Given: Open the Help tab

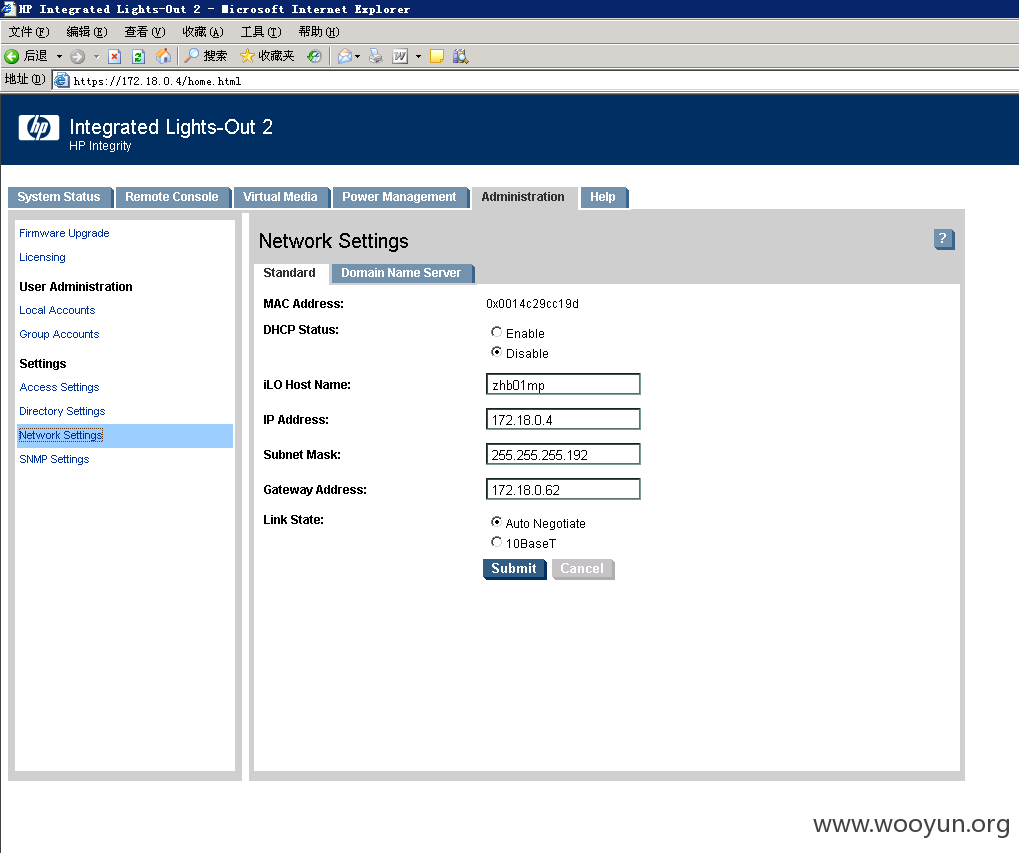Looking at the screenshot, I should click(x=602, y=197).
